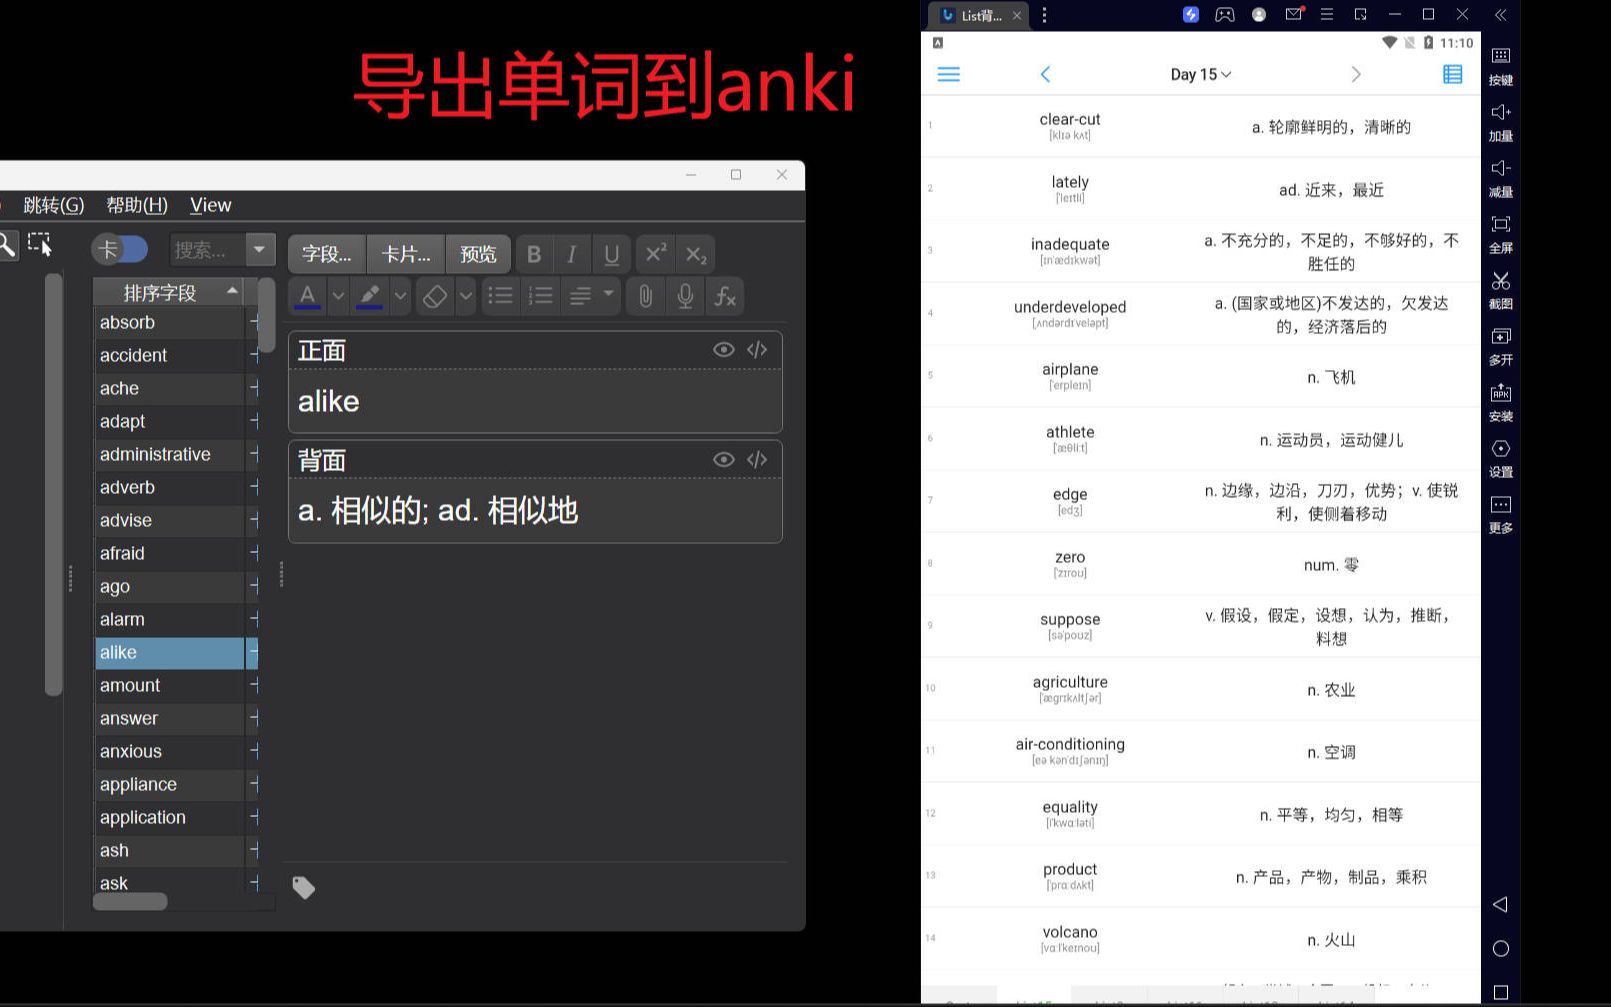Screen dimensions: 1611x1007
Task: Go to next day with right chevron
Action: click(x=1356, y=74)
